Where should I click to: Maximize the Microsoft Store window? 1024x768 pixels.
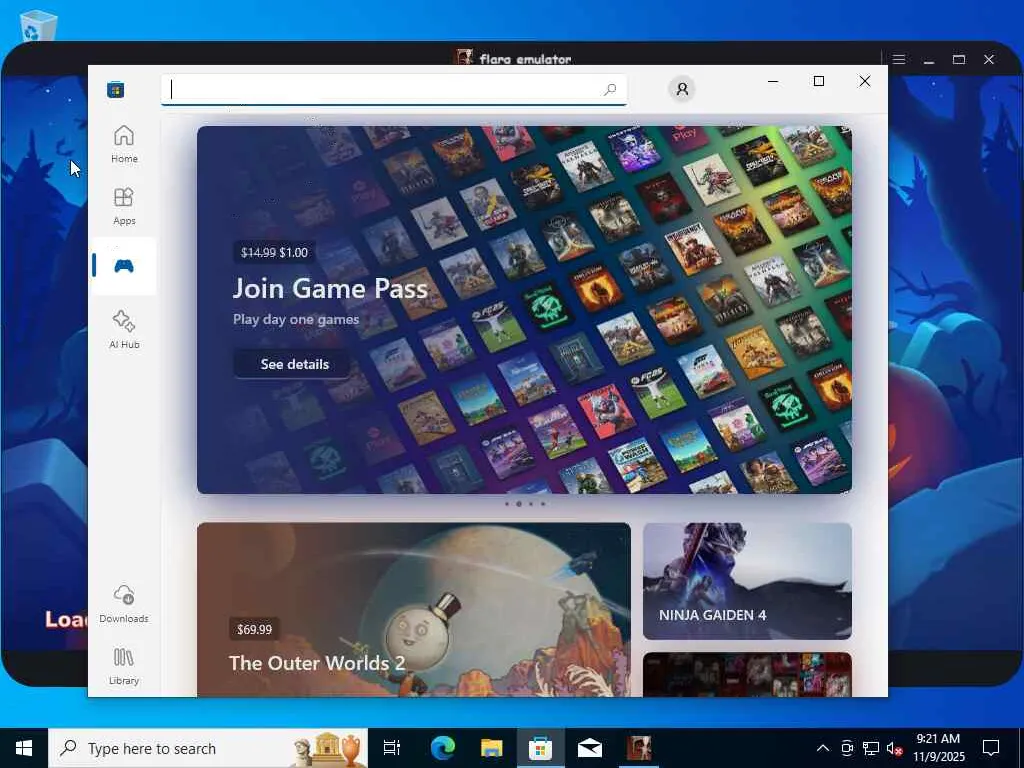[819, 81]
